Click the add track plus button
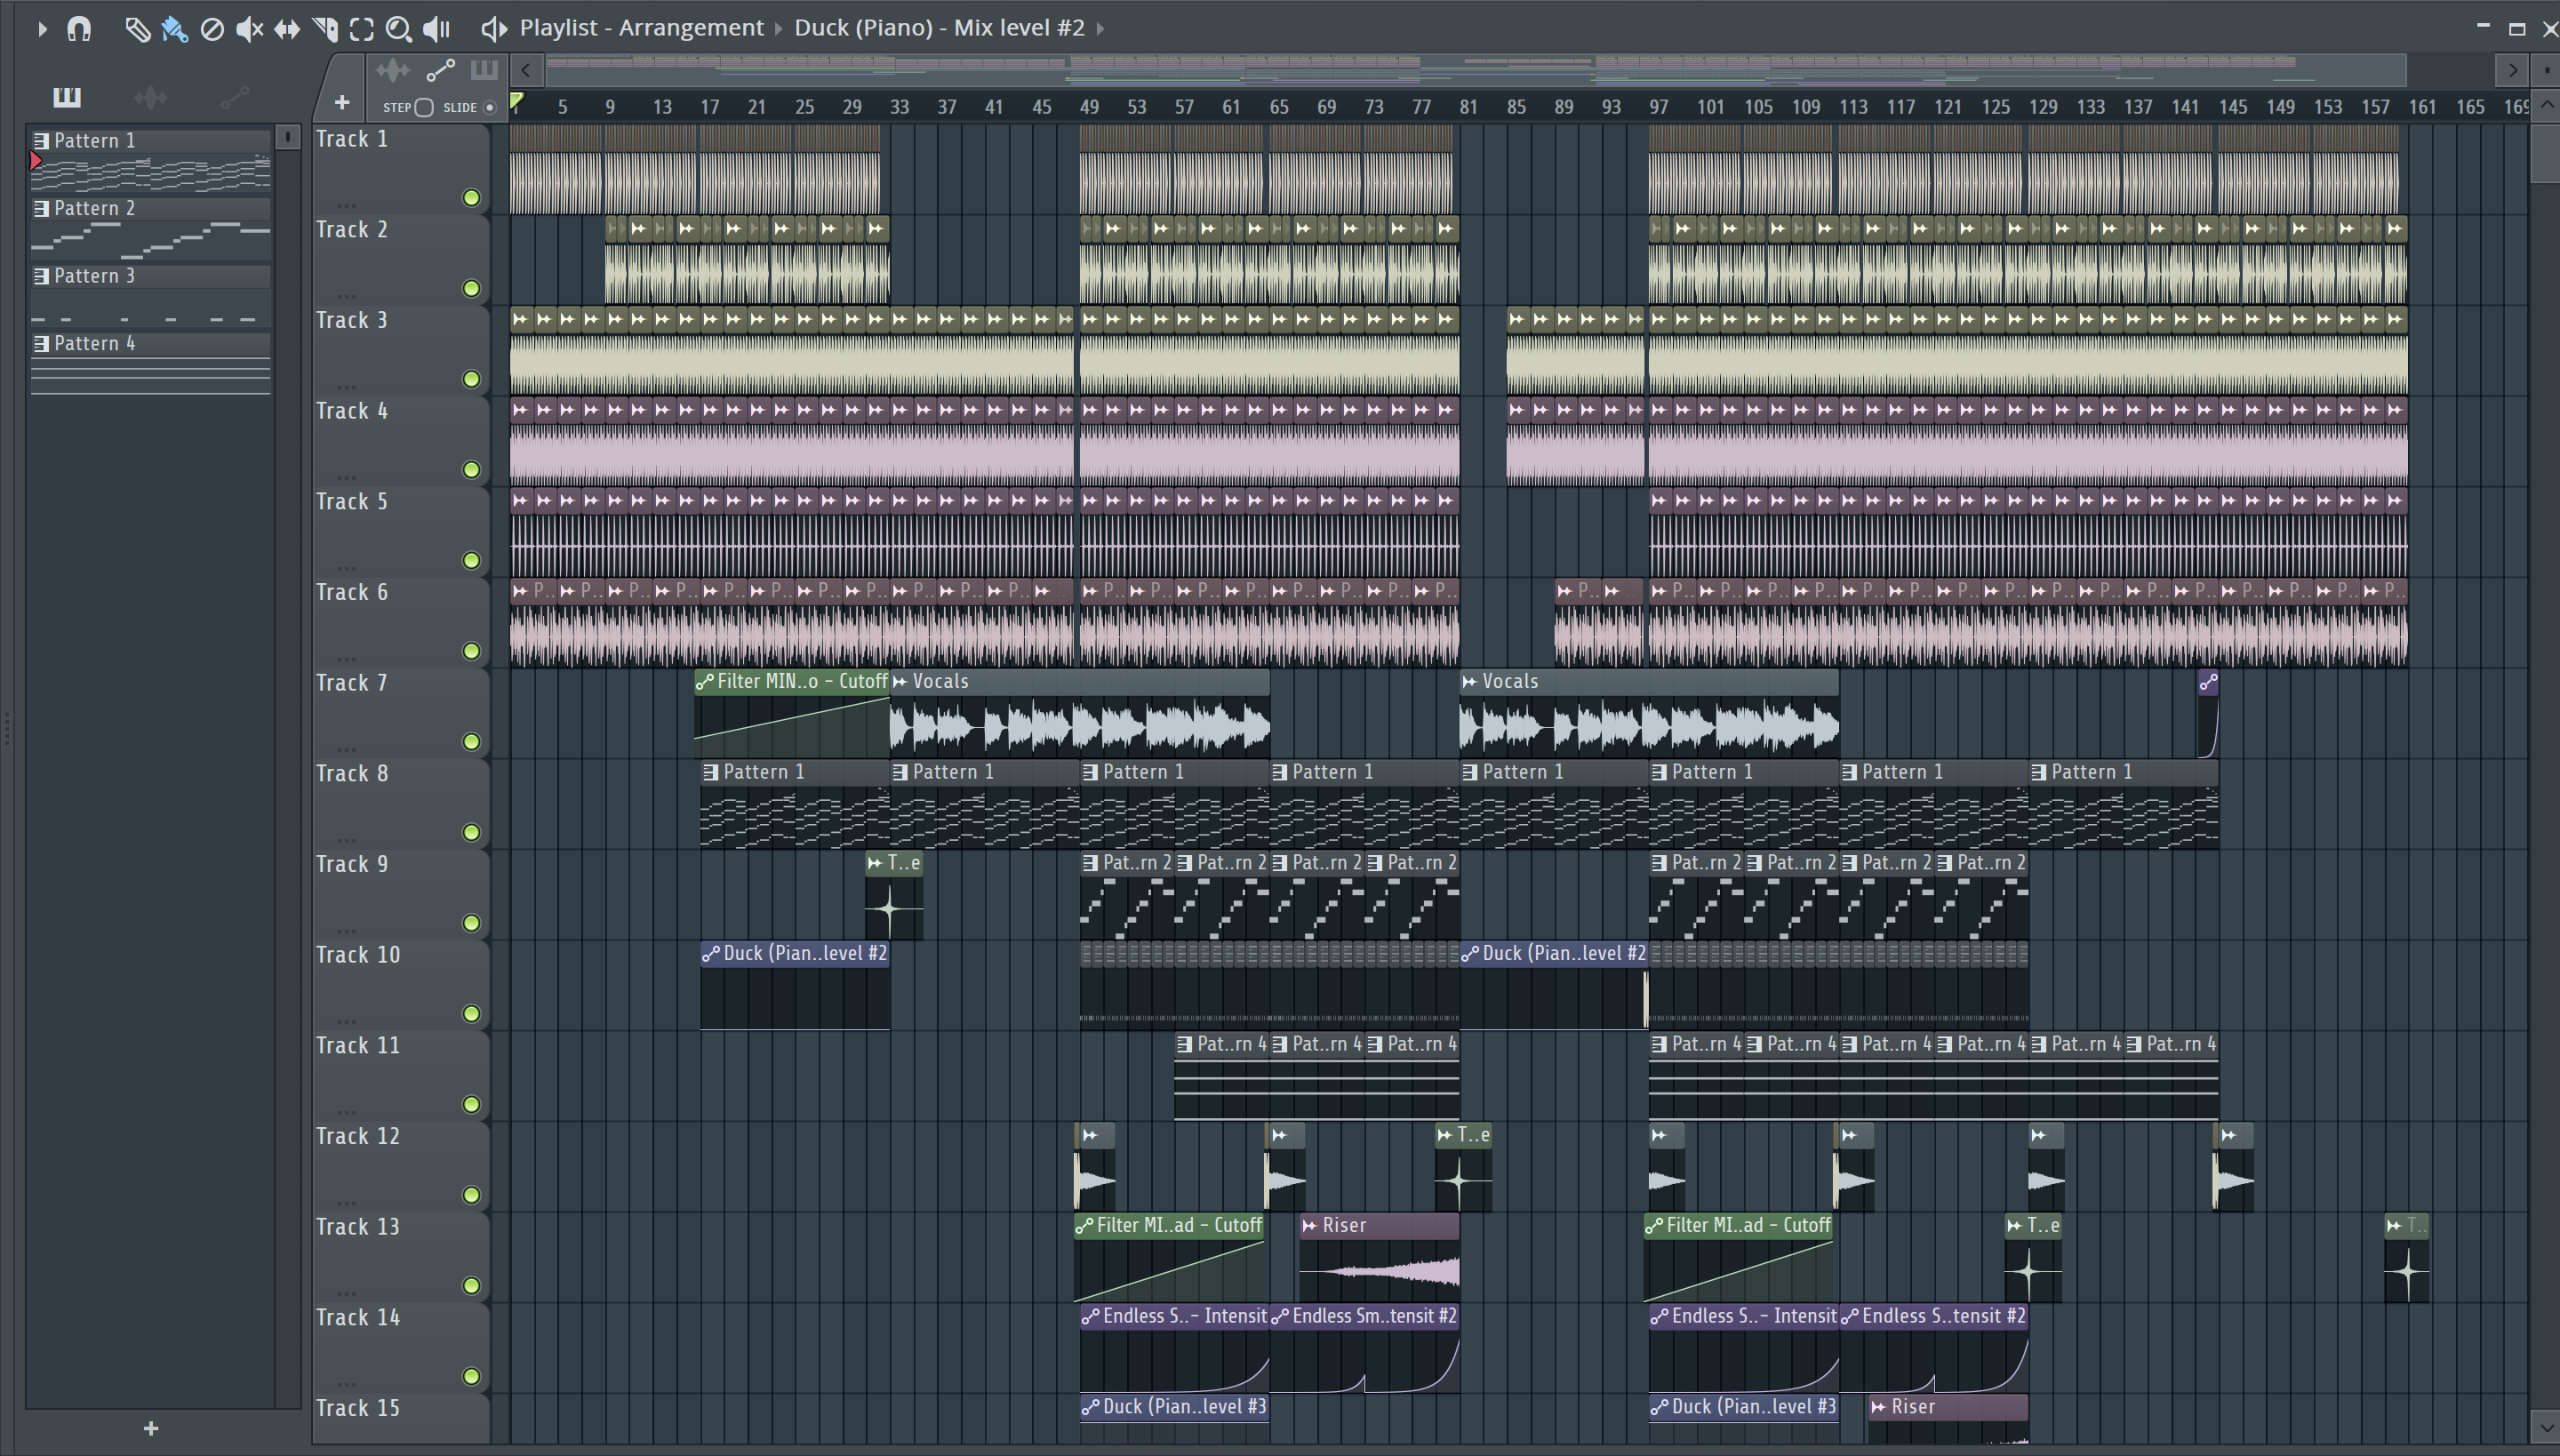Image resolution: width=2560 pixels, height=1456 pixels. click(342, 102)
